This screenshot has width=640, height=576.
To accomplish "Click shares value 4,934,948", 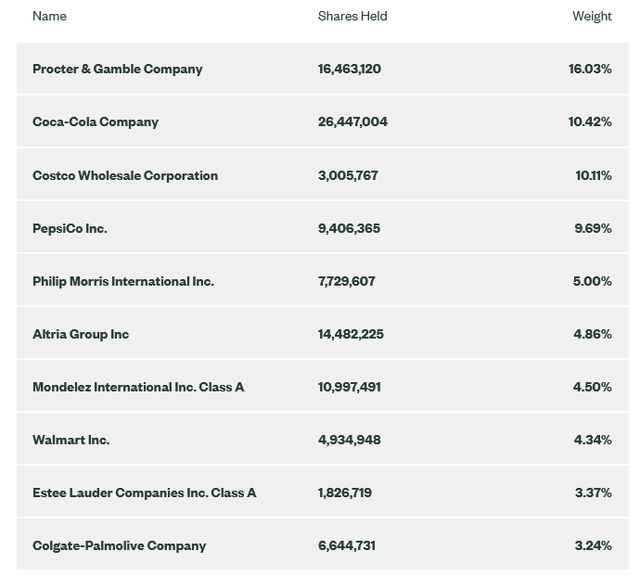I will 349,440.
